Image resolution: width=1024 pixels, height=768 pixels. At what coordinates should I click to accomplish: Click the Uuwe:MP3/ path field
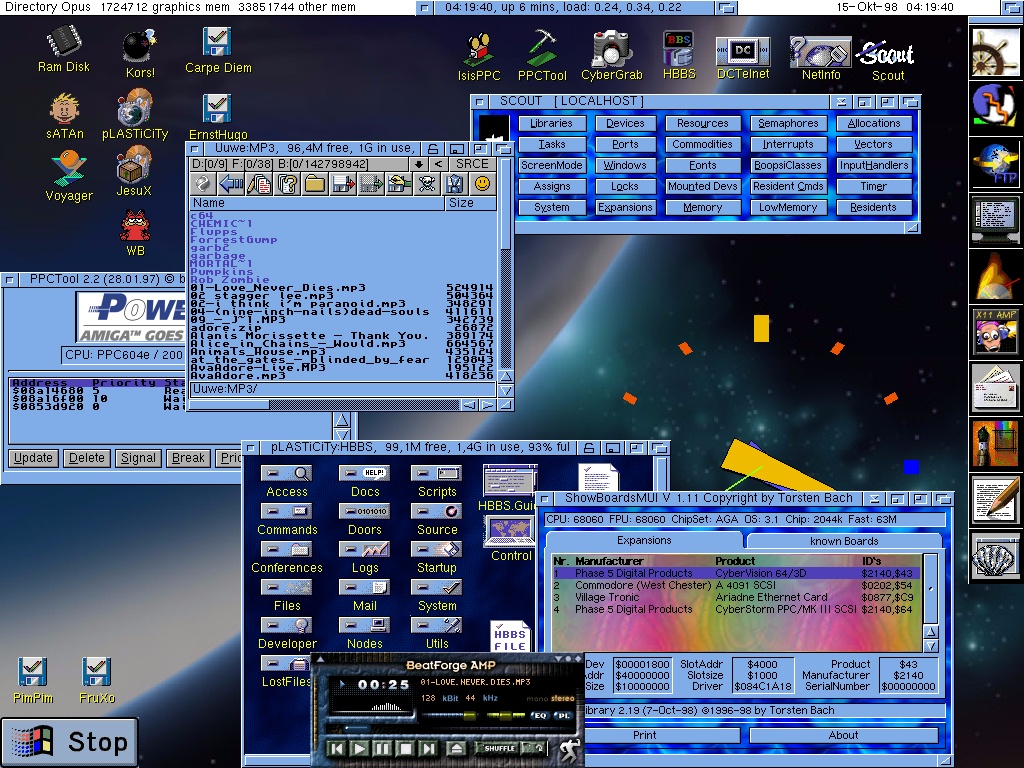[x=342, y=389]
